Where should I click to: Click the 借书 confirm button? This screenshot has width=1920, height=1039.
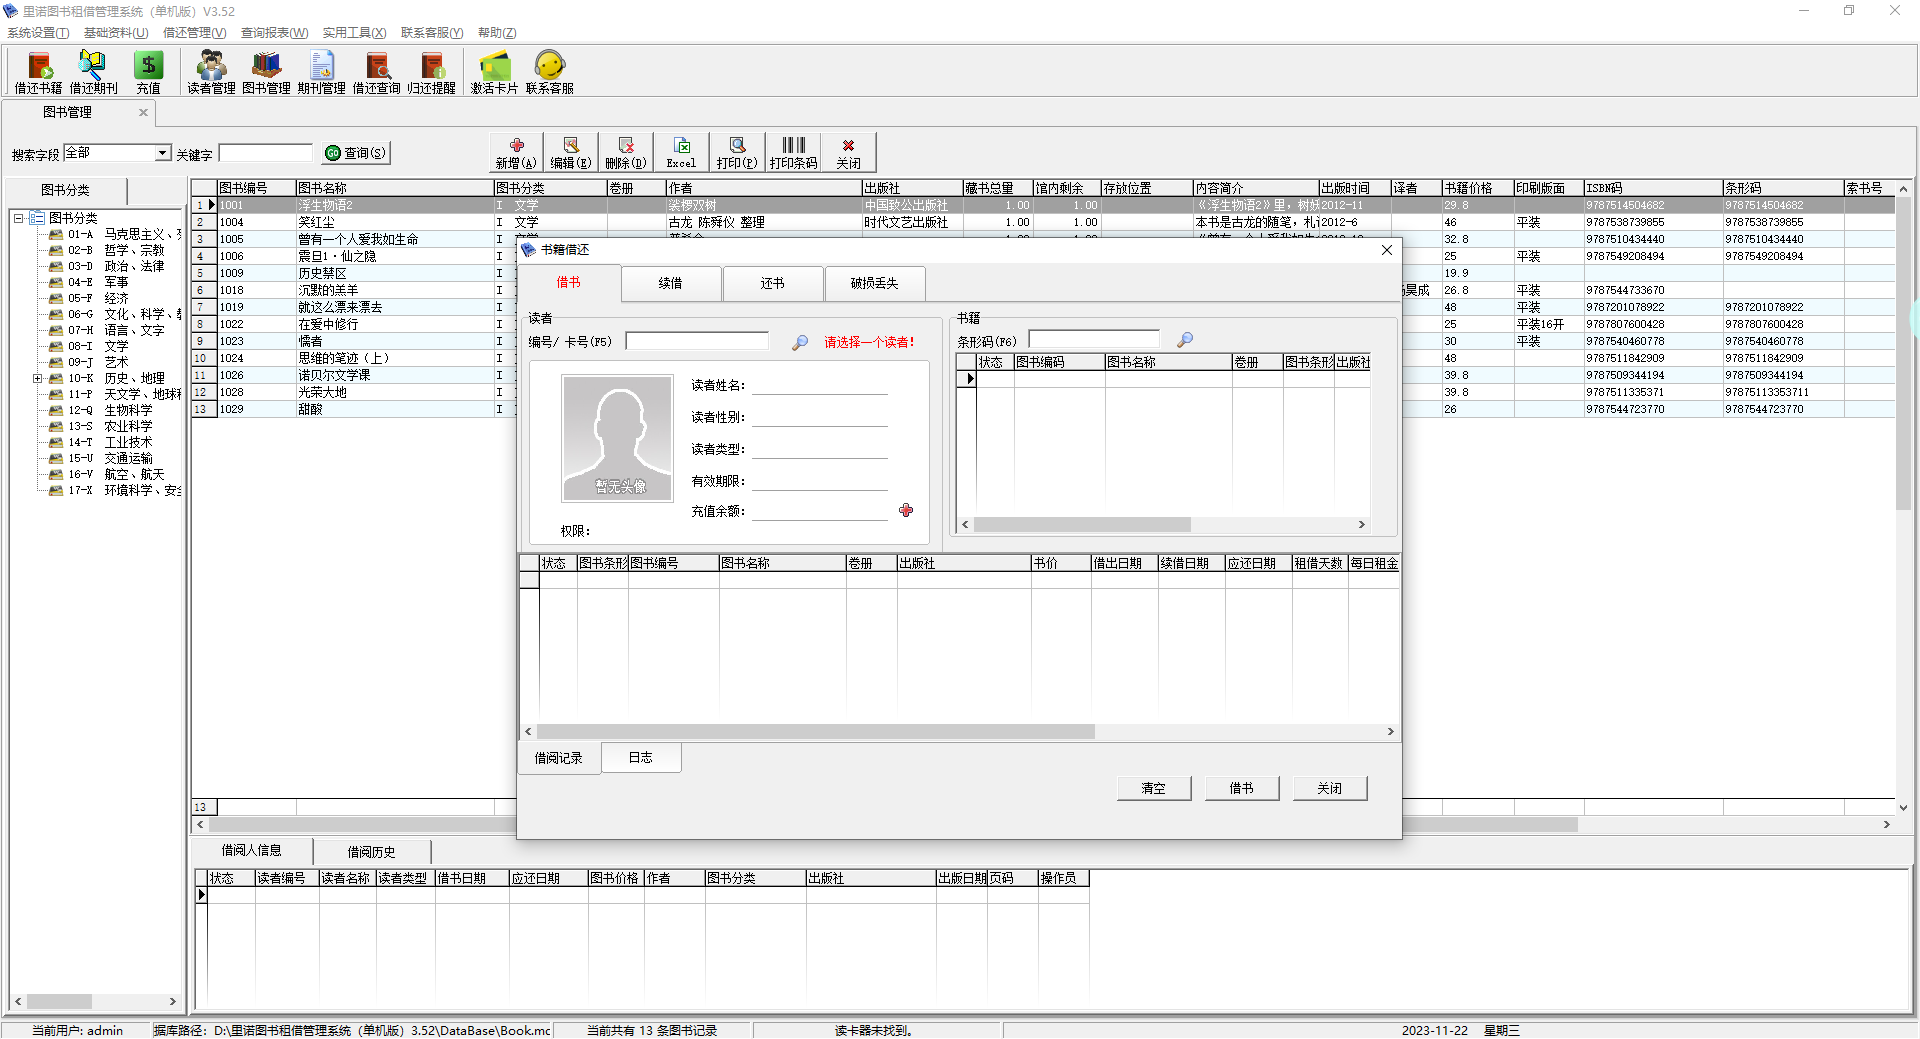1241,789
